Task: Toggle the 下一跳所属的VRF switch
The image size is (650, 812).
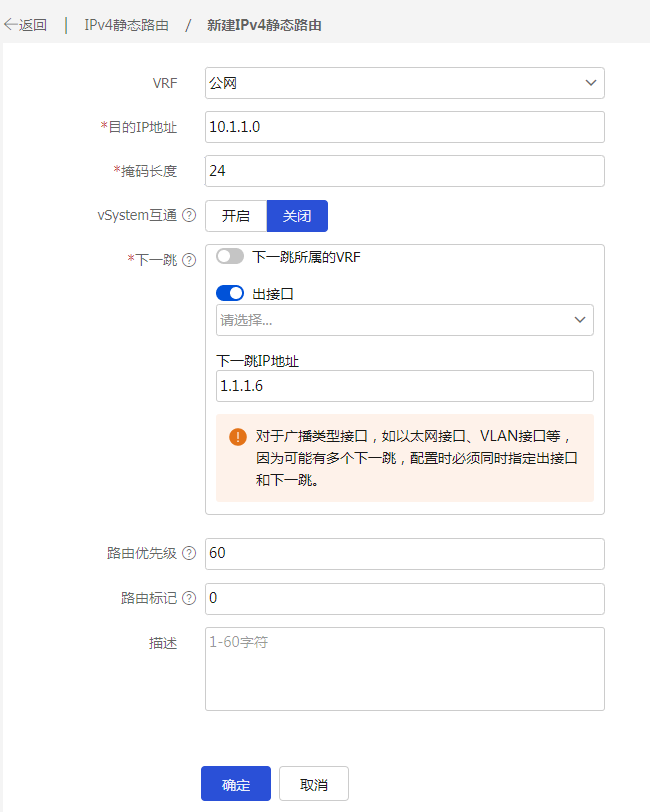Action: point(230,257)
